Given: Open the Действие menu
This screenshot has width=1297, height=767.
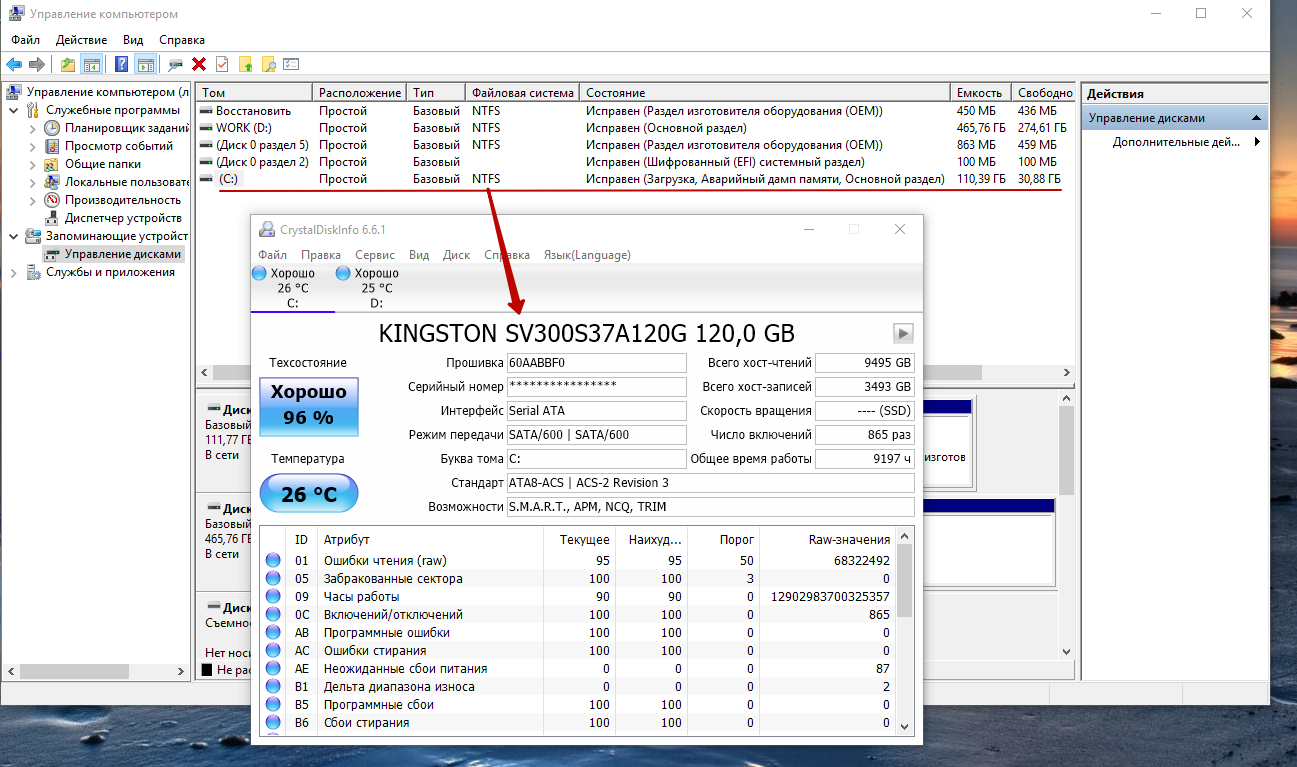Looking at the screenshot, I should pyautogui.click(x=82, y=40).
